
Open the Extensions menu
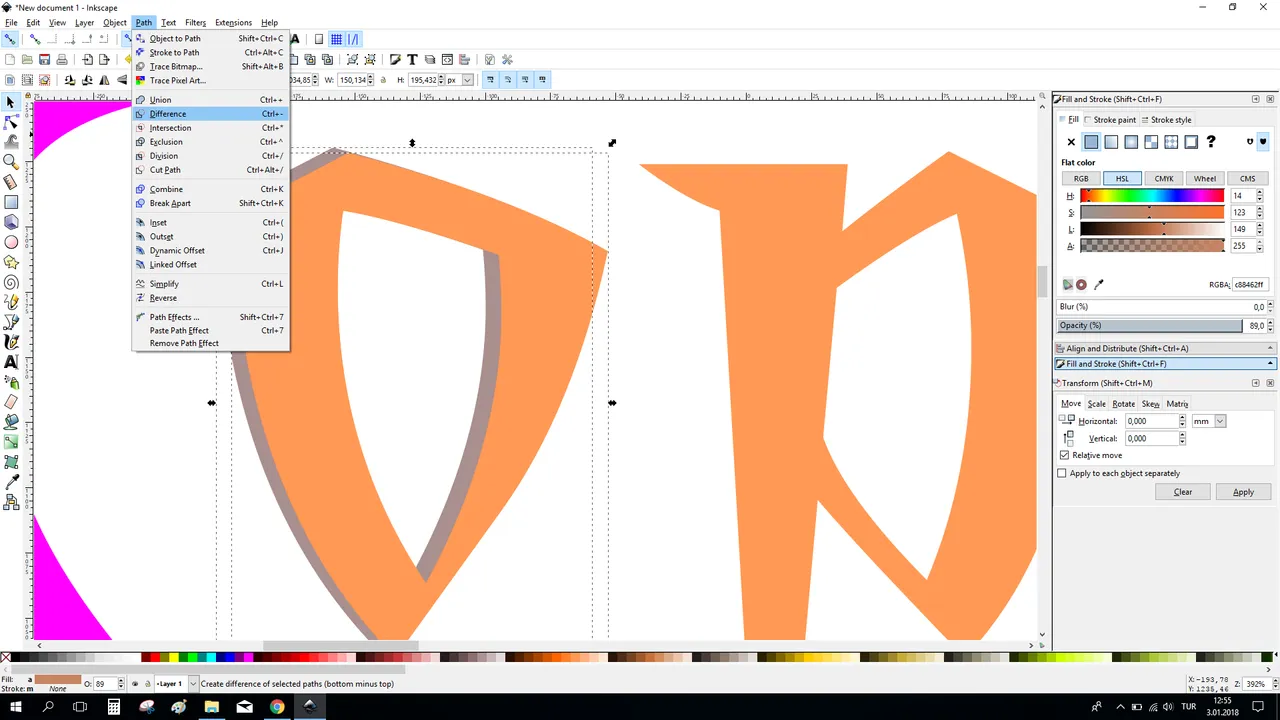[233, 22]
